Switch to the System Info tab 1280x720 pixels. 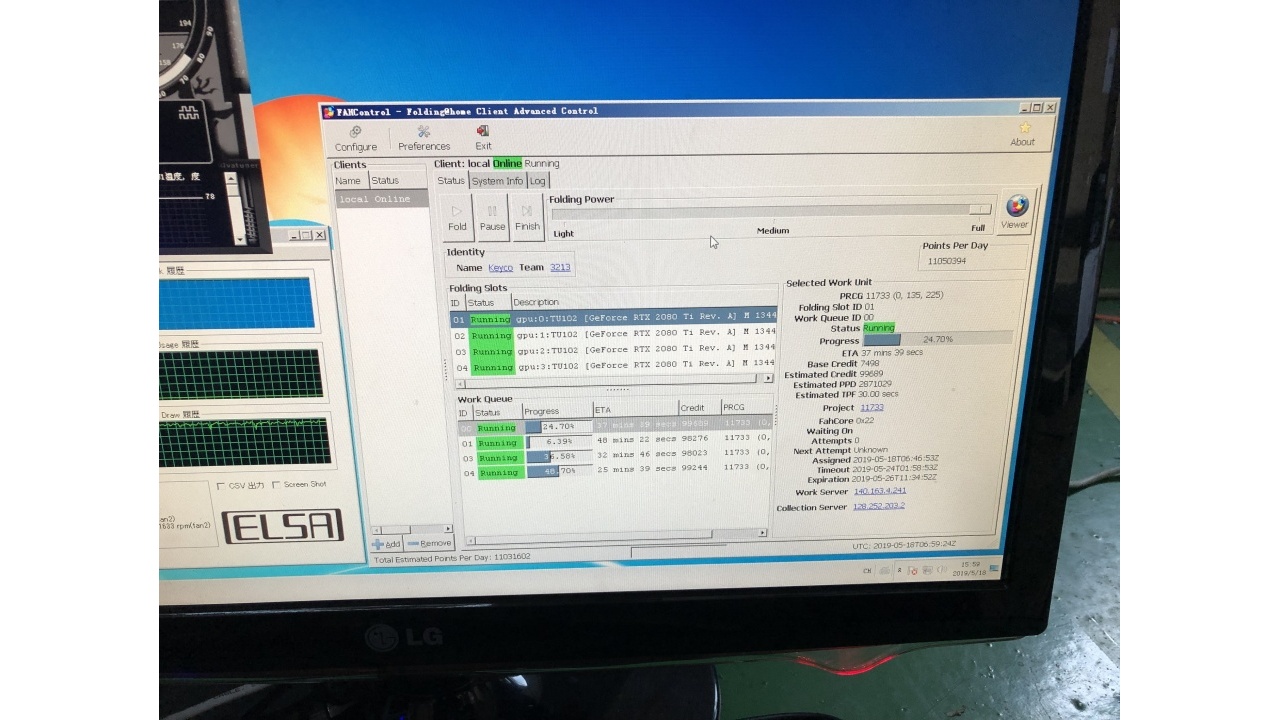(497, 181)
